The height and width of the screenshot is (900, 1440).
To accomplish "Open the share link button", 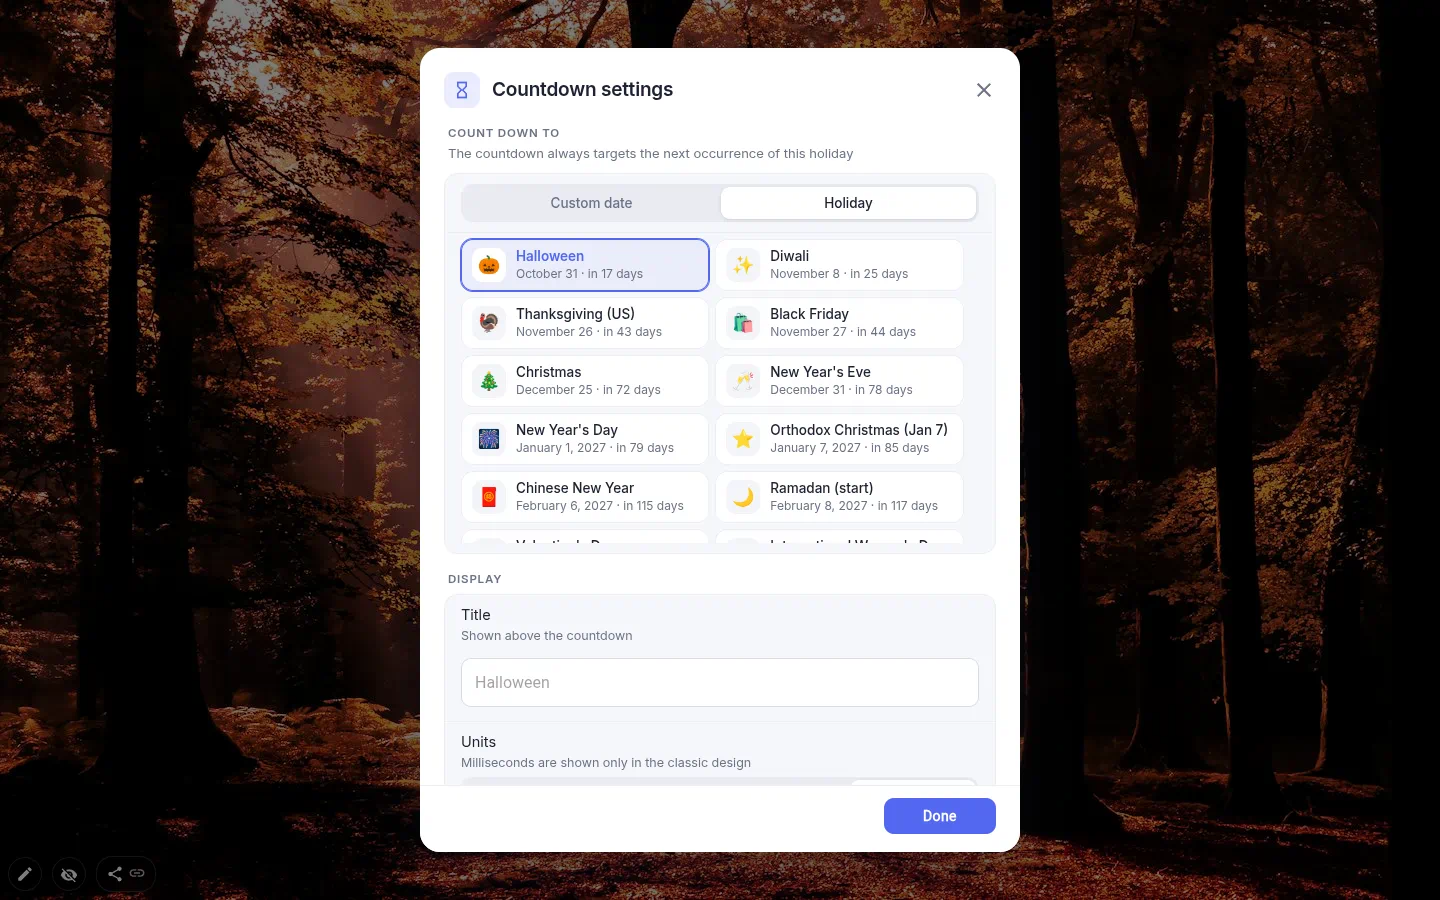I will click(126, 874).
